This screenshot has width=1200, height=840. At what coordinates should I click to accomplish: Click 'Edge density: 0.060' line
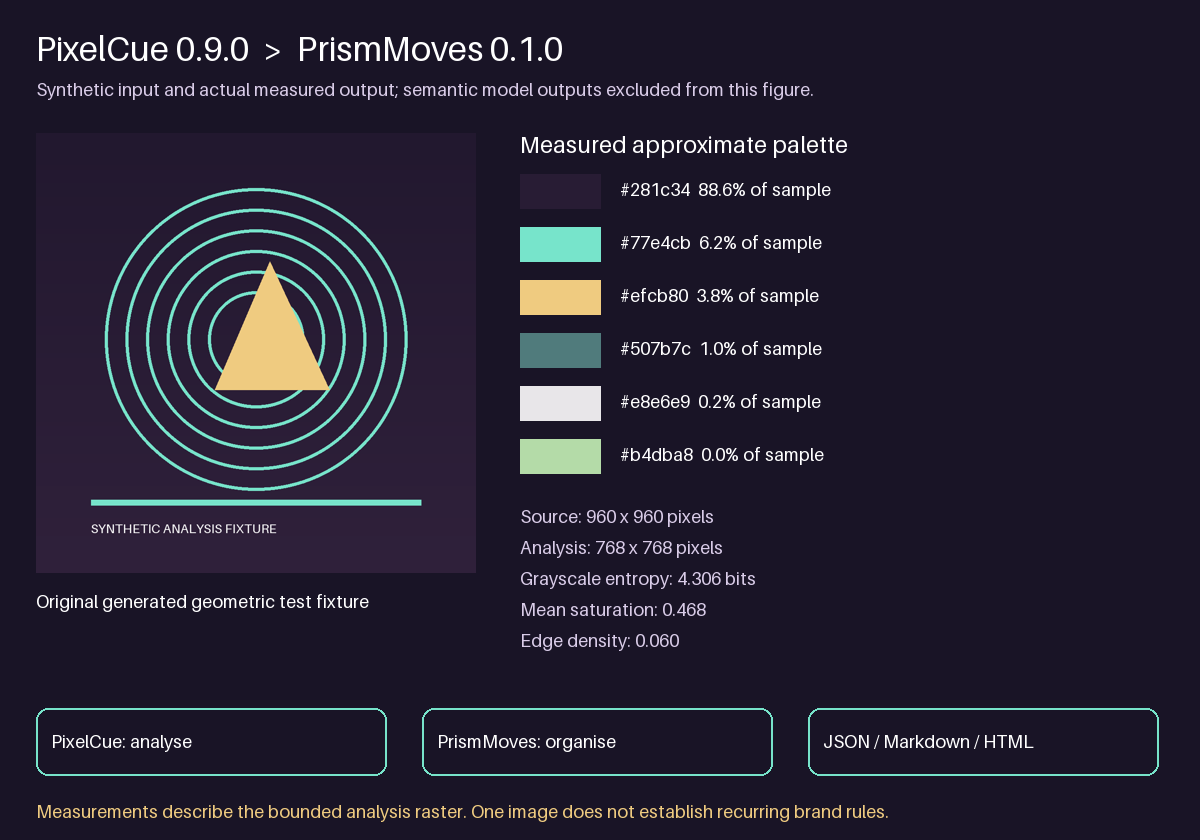600,641
